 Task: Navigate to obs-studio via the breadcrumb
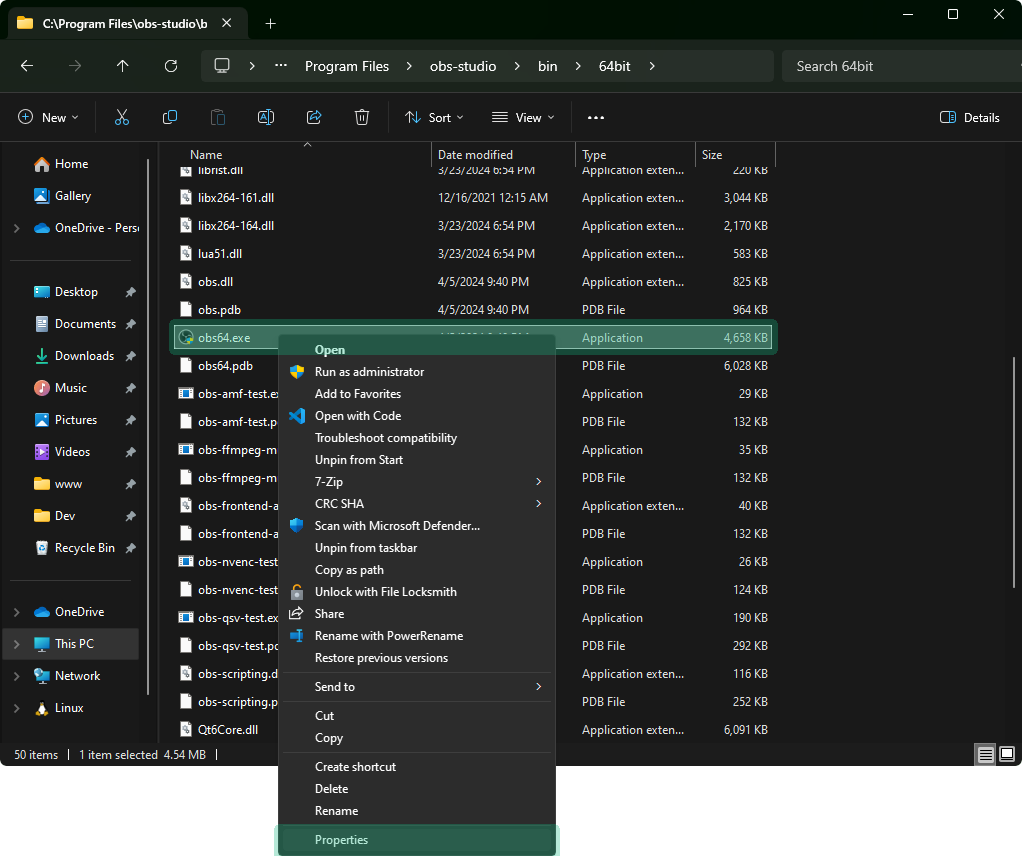pyautogui.click(x=462, y=66)
